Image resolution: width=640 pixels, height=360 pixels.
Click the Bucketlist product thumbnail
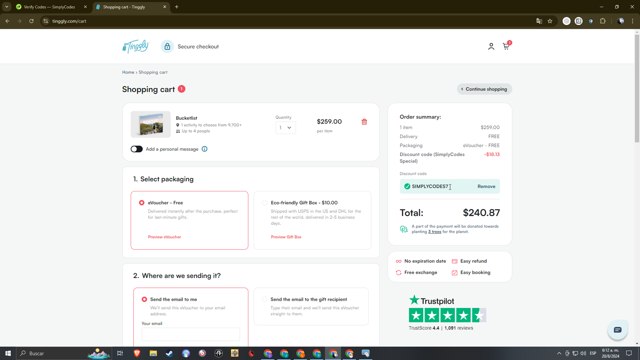click(151, 124)
